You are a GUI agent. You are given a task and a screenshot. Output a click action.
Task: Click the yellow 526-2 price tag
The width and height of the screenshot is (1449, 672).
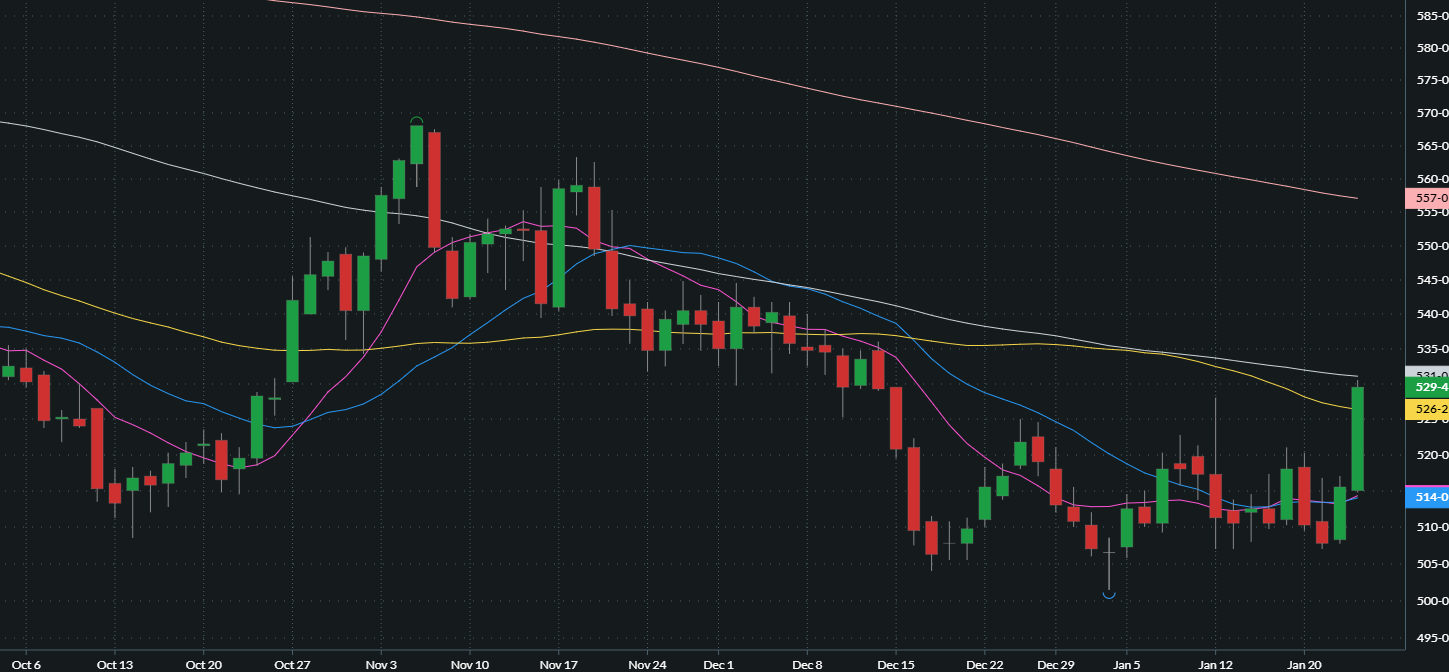(1427, 410)
